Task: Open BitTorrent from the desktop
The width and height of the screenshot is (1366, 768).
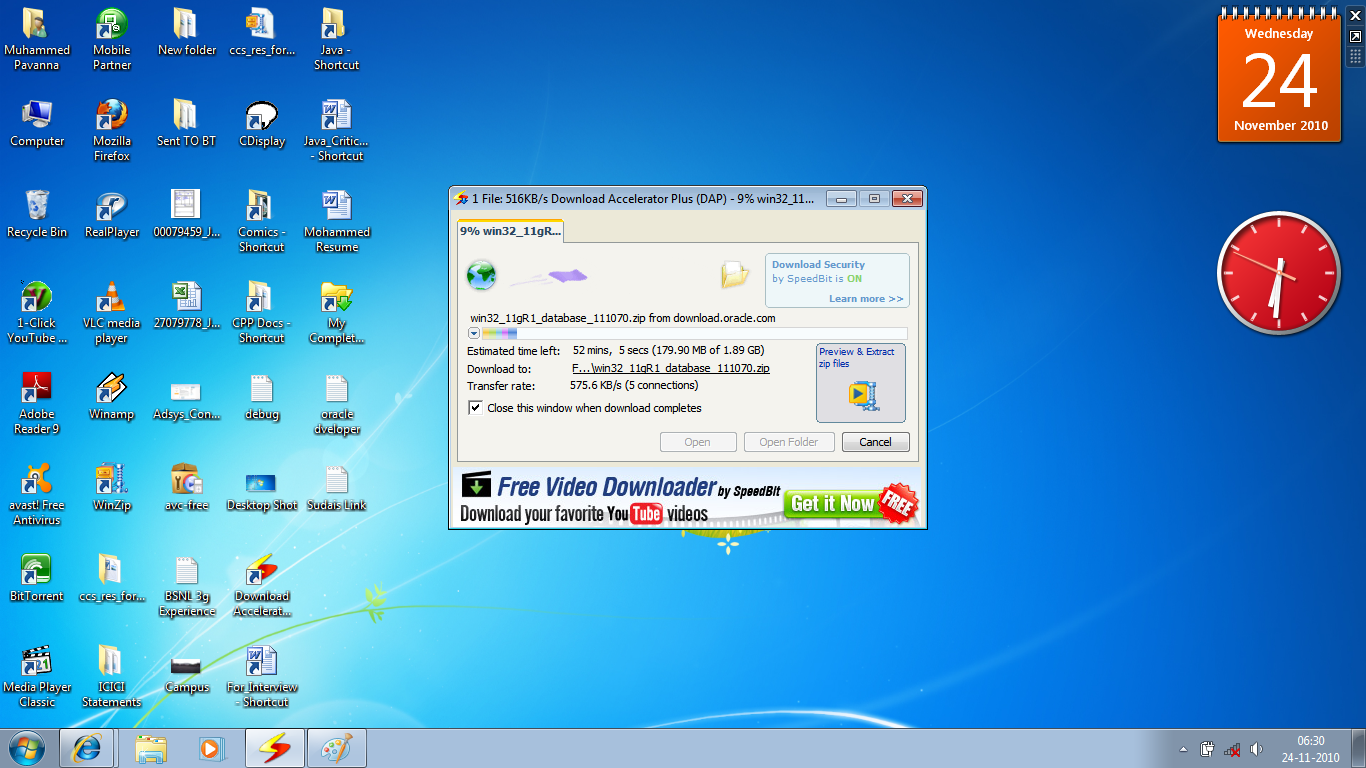Action: pyautogui.click(x=37, y=573)
